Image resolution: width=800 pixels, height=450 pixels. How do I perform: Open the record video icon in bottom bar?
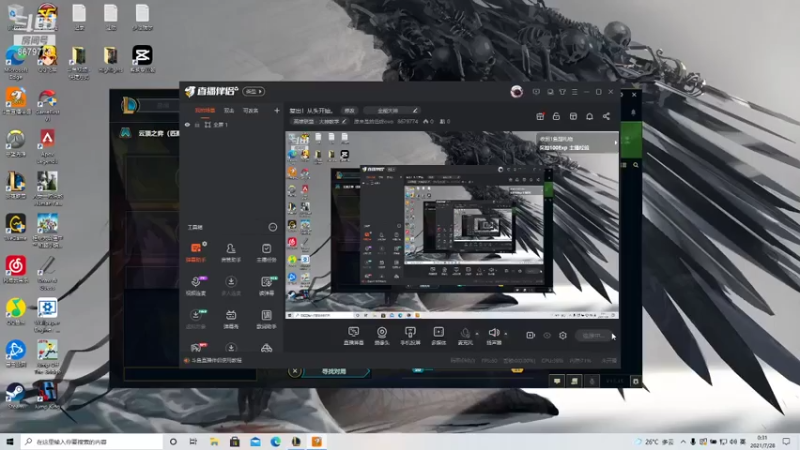530,335
